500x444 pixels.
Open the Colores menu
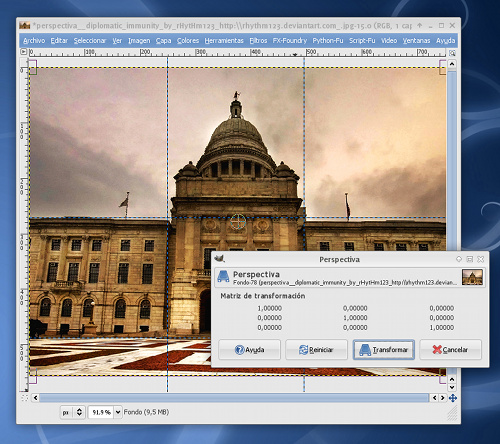click(188, 41)
